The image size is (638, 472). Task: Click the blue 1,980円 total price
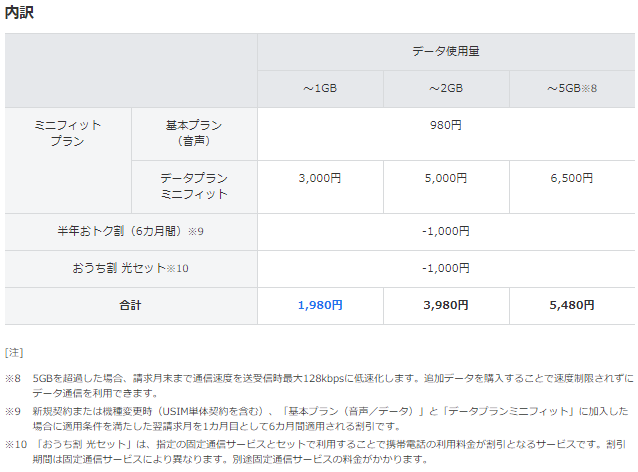point(320,305)
